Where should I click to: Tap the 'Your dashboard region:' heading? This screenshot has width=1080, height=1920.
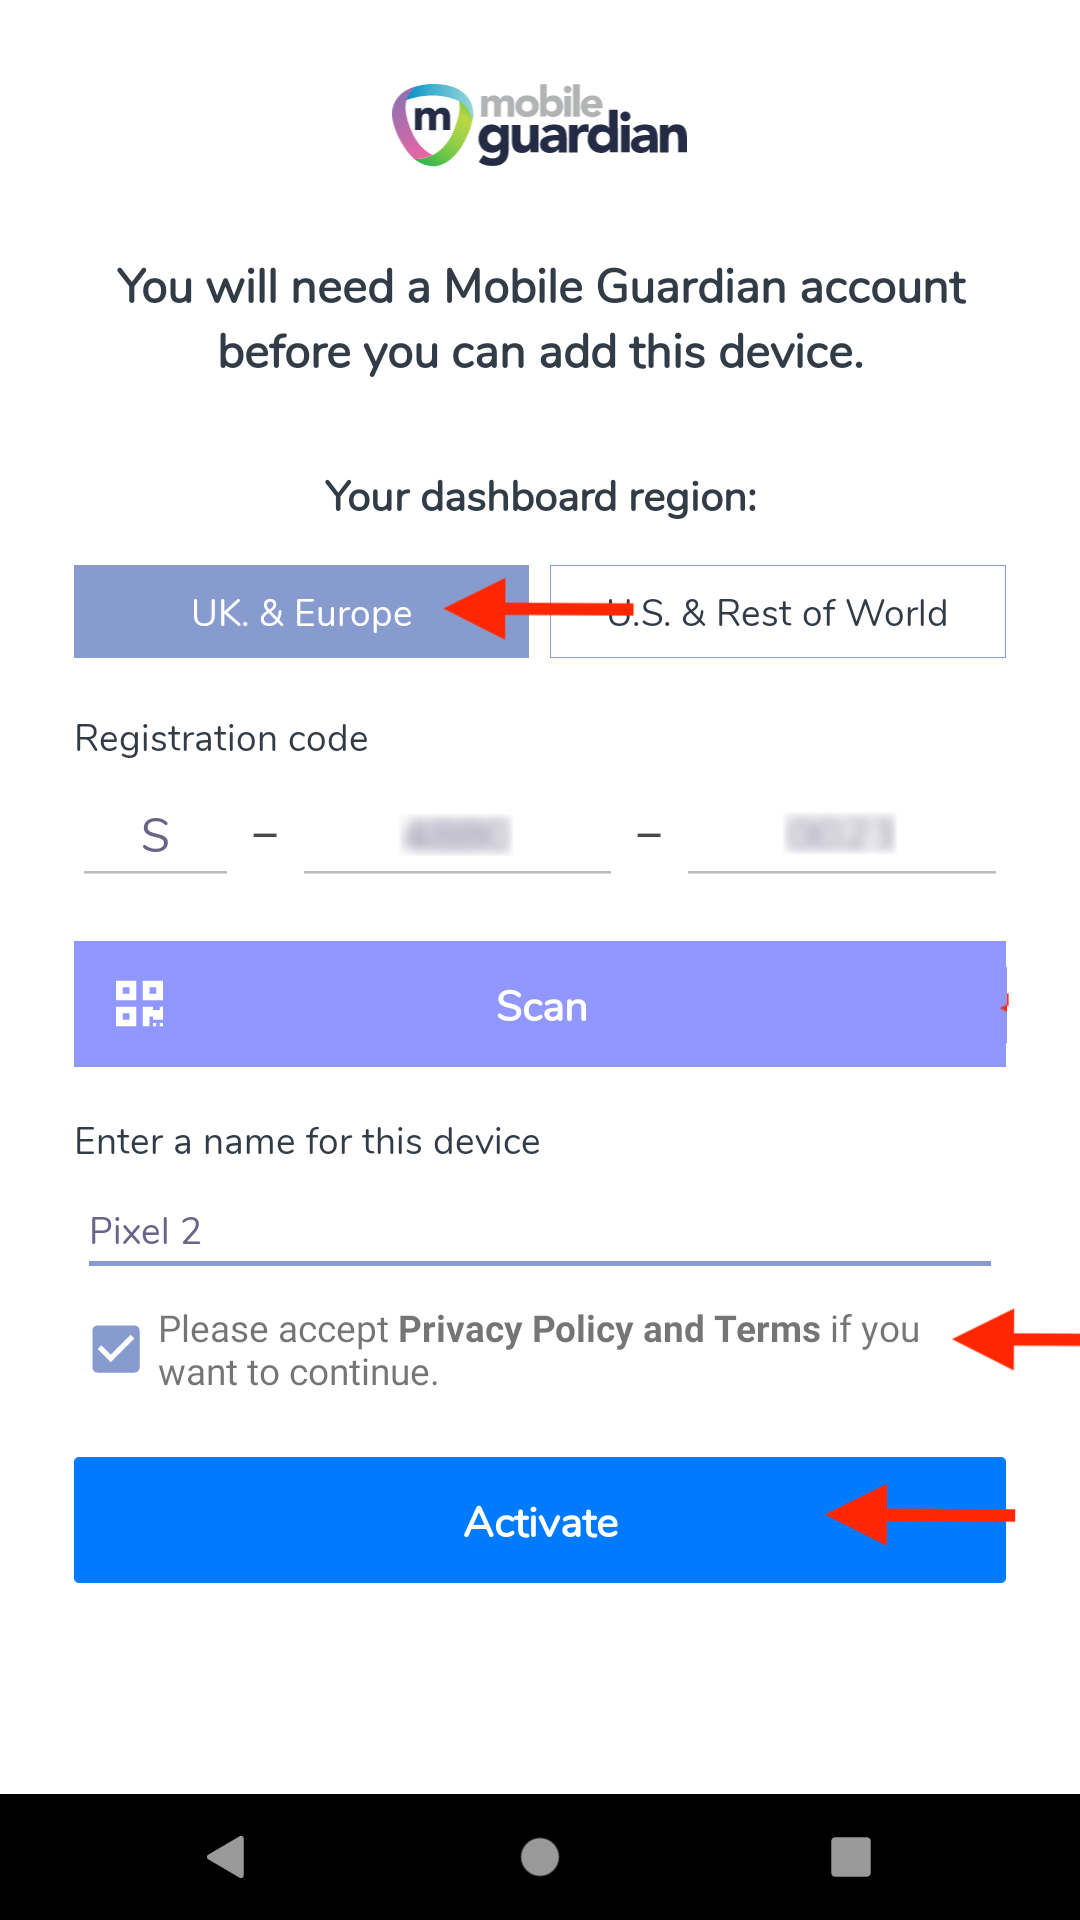(x=541, y=497)
